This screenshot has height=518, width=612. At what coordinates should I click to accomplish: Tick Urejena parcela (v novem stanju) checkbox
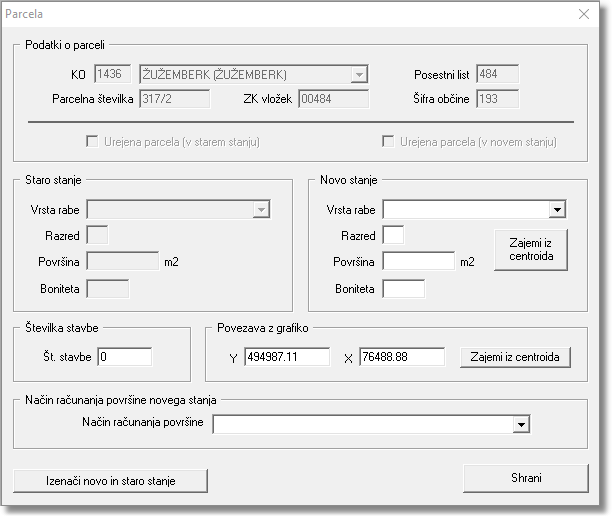coord(389,142)
